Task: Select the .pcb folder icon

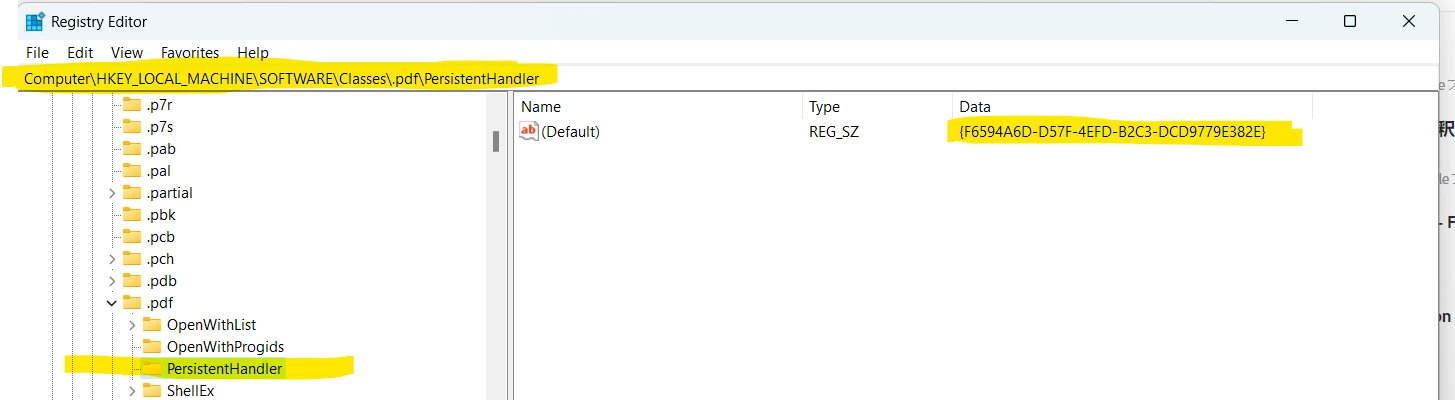Action: pyautogui.click(x=132, y=237)
